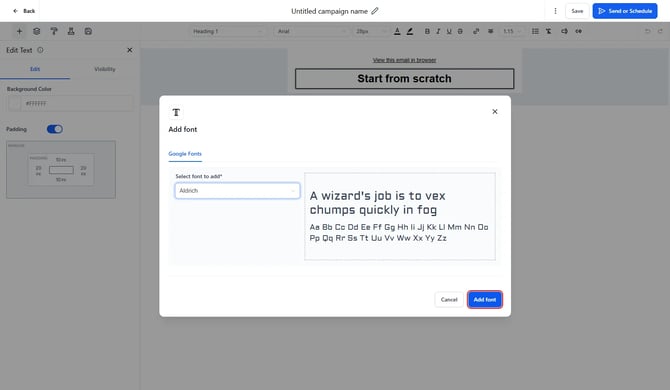Open the three-dot more options menu
This screenshot has width=670, height=390.
click(x=555, y=11)
